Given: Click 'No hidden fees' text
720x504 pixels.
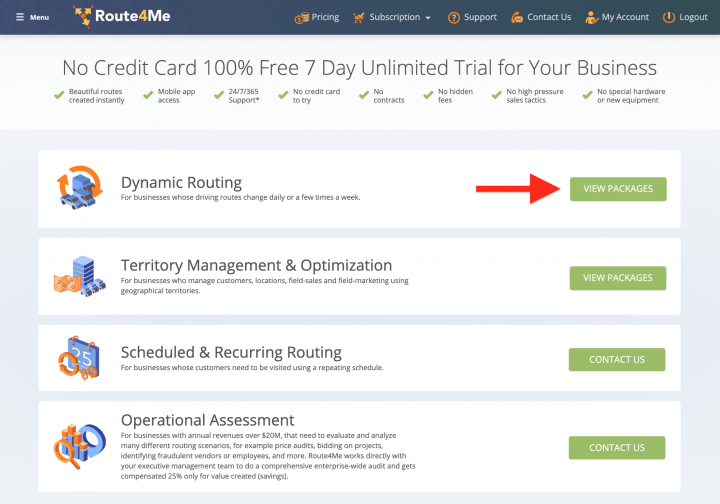Looking at the screenshot, I should (x=455, y=95).
